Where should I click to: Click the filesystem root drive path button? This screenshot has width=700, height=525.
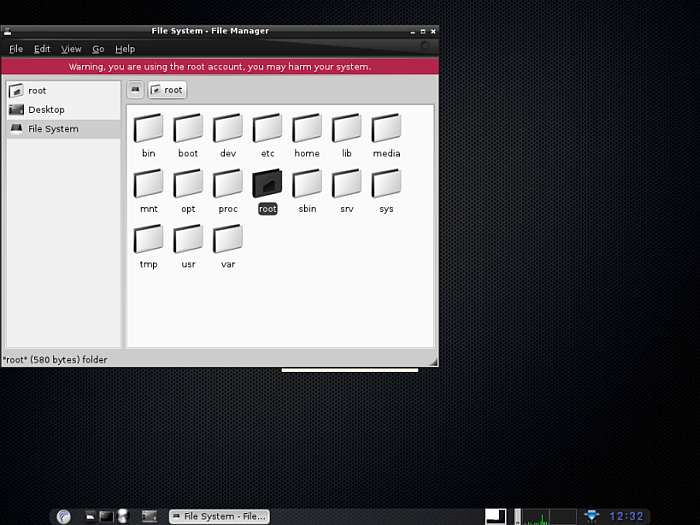tap(134, 90)
